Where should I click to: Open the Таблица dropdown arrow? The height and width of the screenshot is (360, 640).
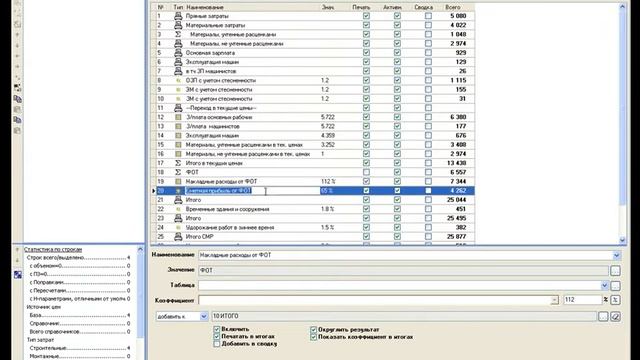(x=604, y=286)
